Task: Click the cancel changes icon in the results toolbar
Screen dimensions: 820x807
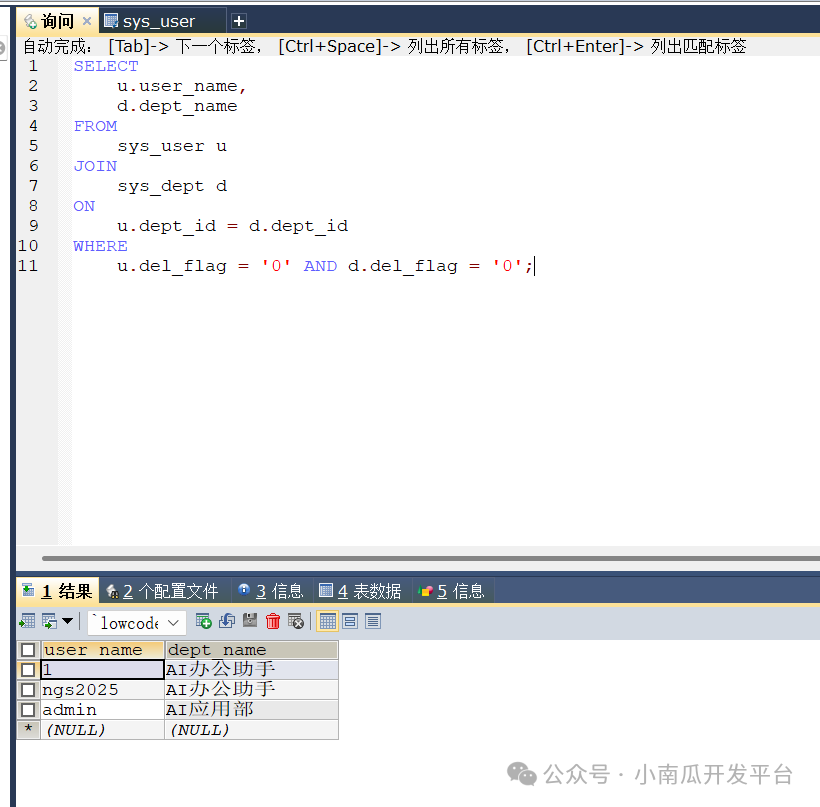Action: coord(296,621)
